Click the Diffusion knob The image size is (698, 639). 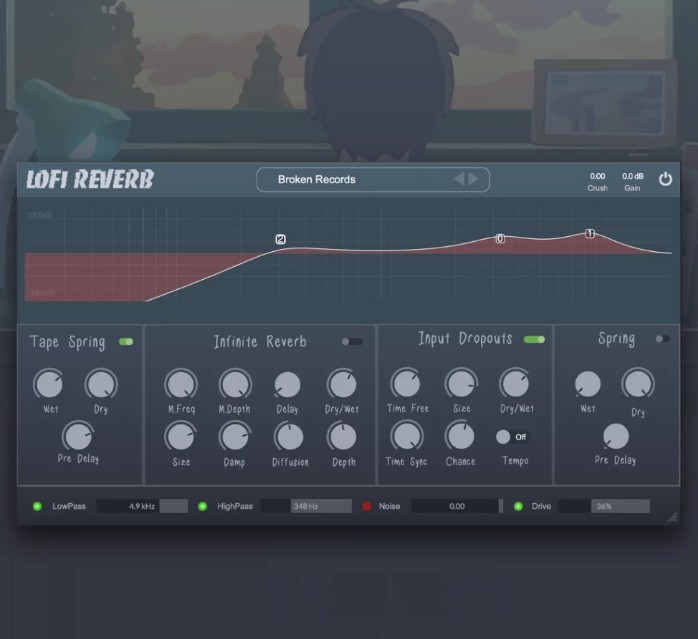pyautogui.click(x=289, y=437)
